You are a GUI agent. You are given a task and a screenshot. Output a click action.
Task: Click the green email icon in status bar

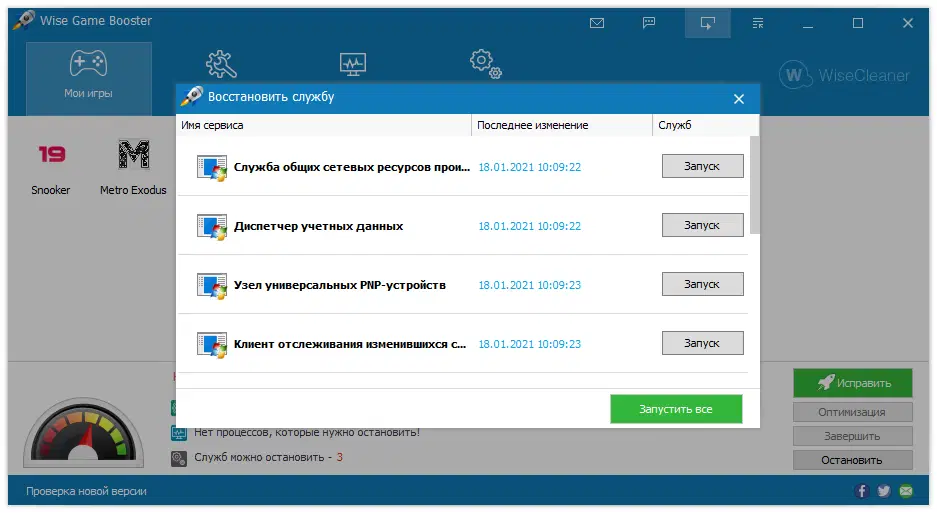pyautogui.click(x=906, y=491)
